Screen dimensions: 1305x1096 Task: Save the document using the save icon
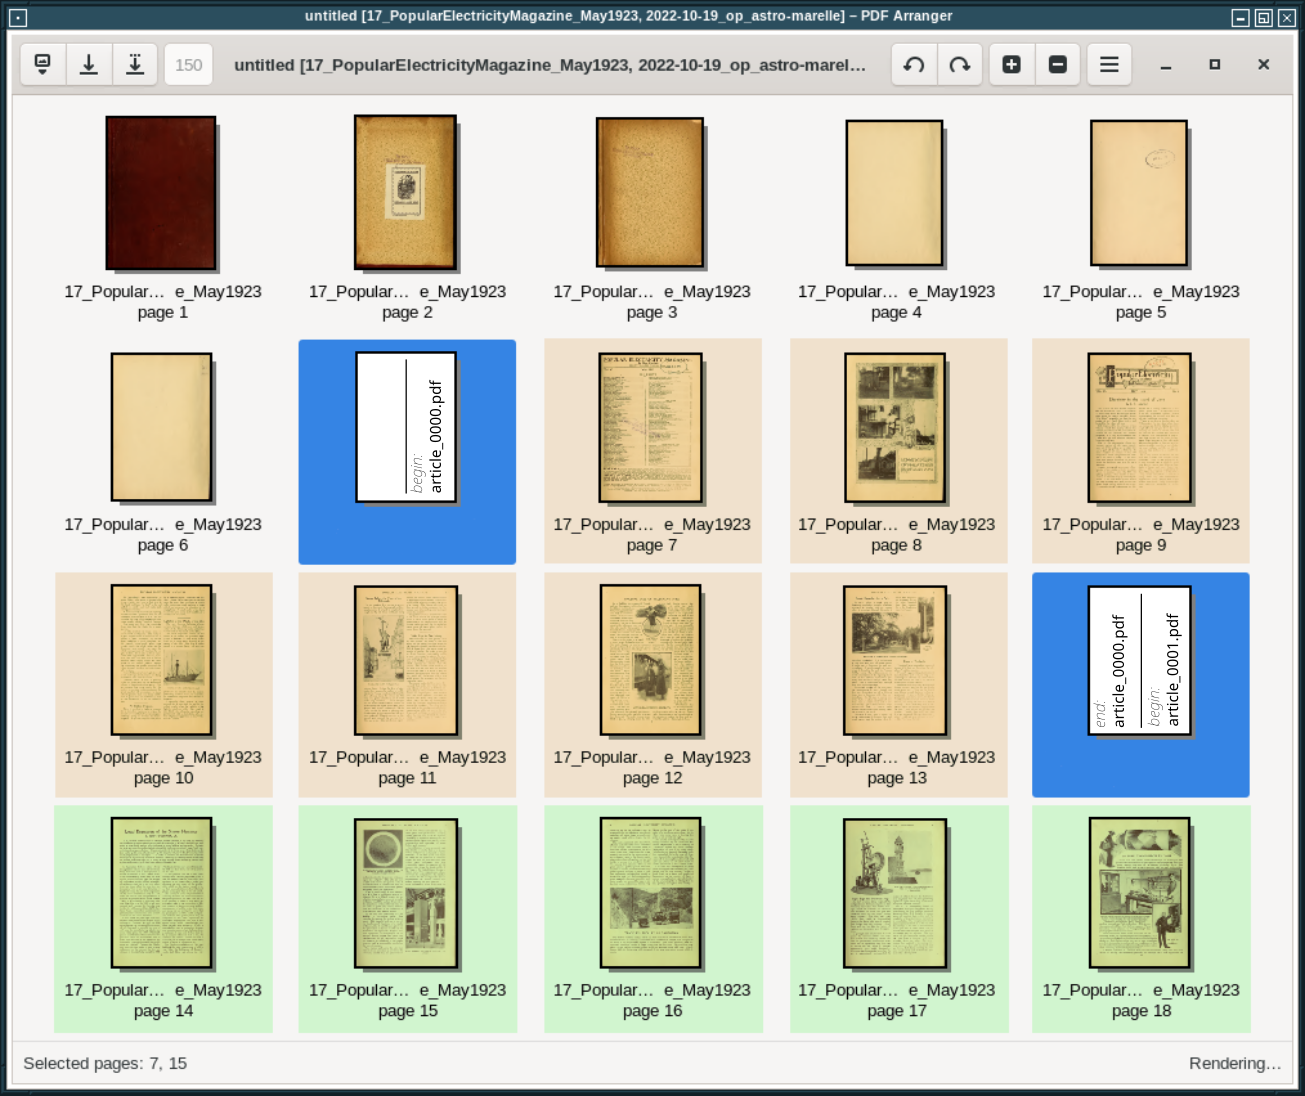click(89, 64)
